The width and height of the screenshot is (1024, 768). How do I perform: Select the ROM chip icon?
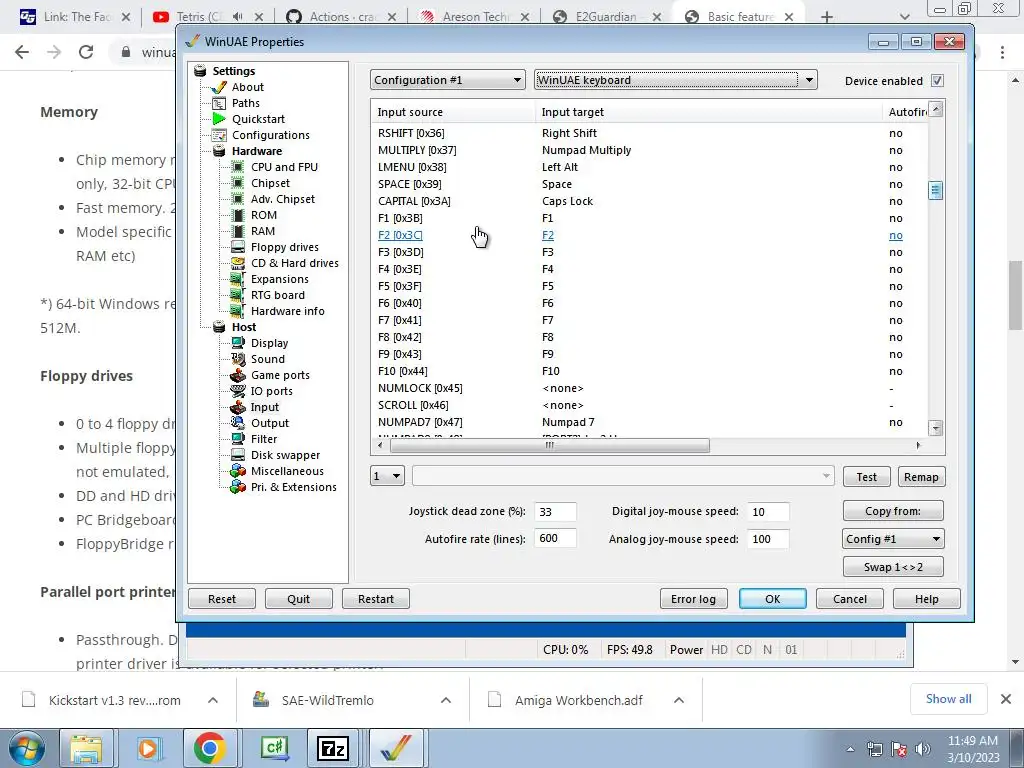[238, 215]
